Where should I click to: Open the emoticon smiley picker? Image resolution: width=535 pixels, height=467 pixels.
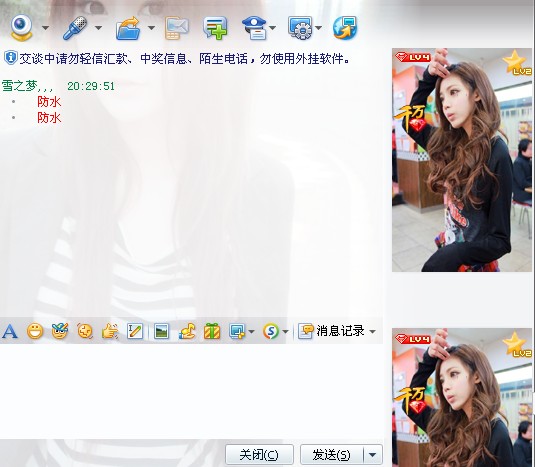click(x=35, y=331)
